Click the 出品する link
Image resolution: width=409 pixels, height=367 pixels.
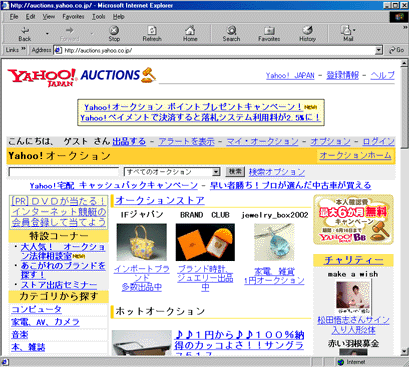(129, 141)
